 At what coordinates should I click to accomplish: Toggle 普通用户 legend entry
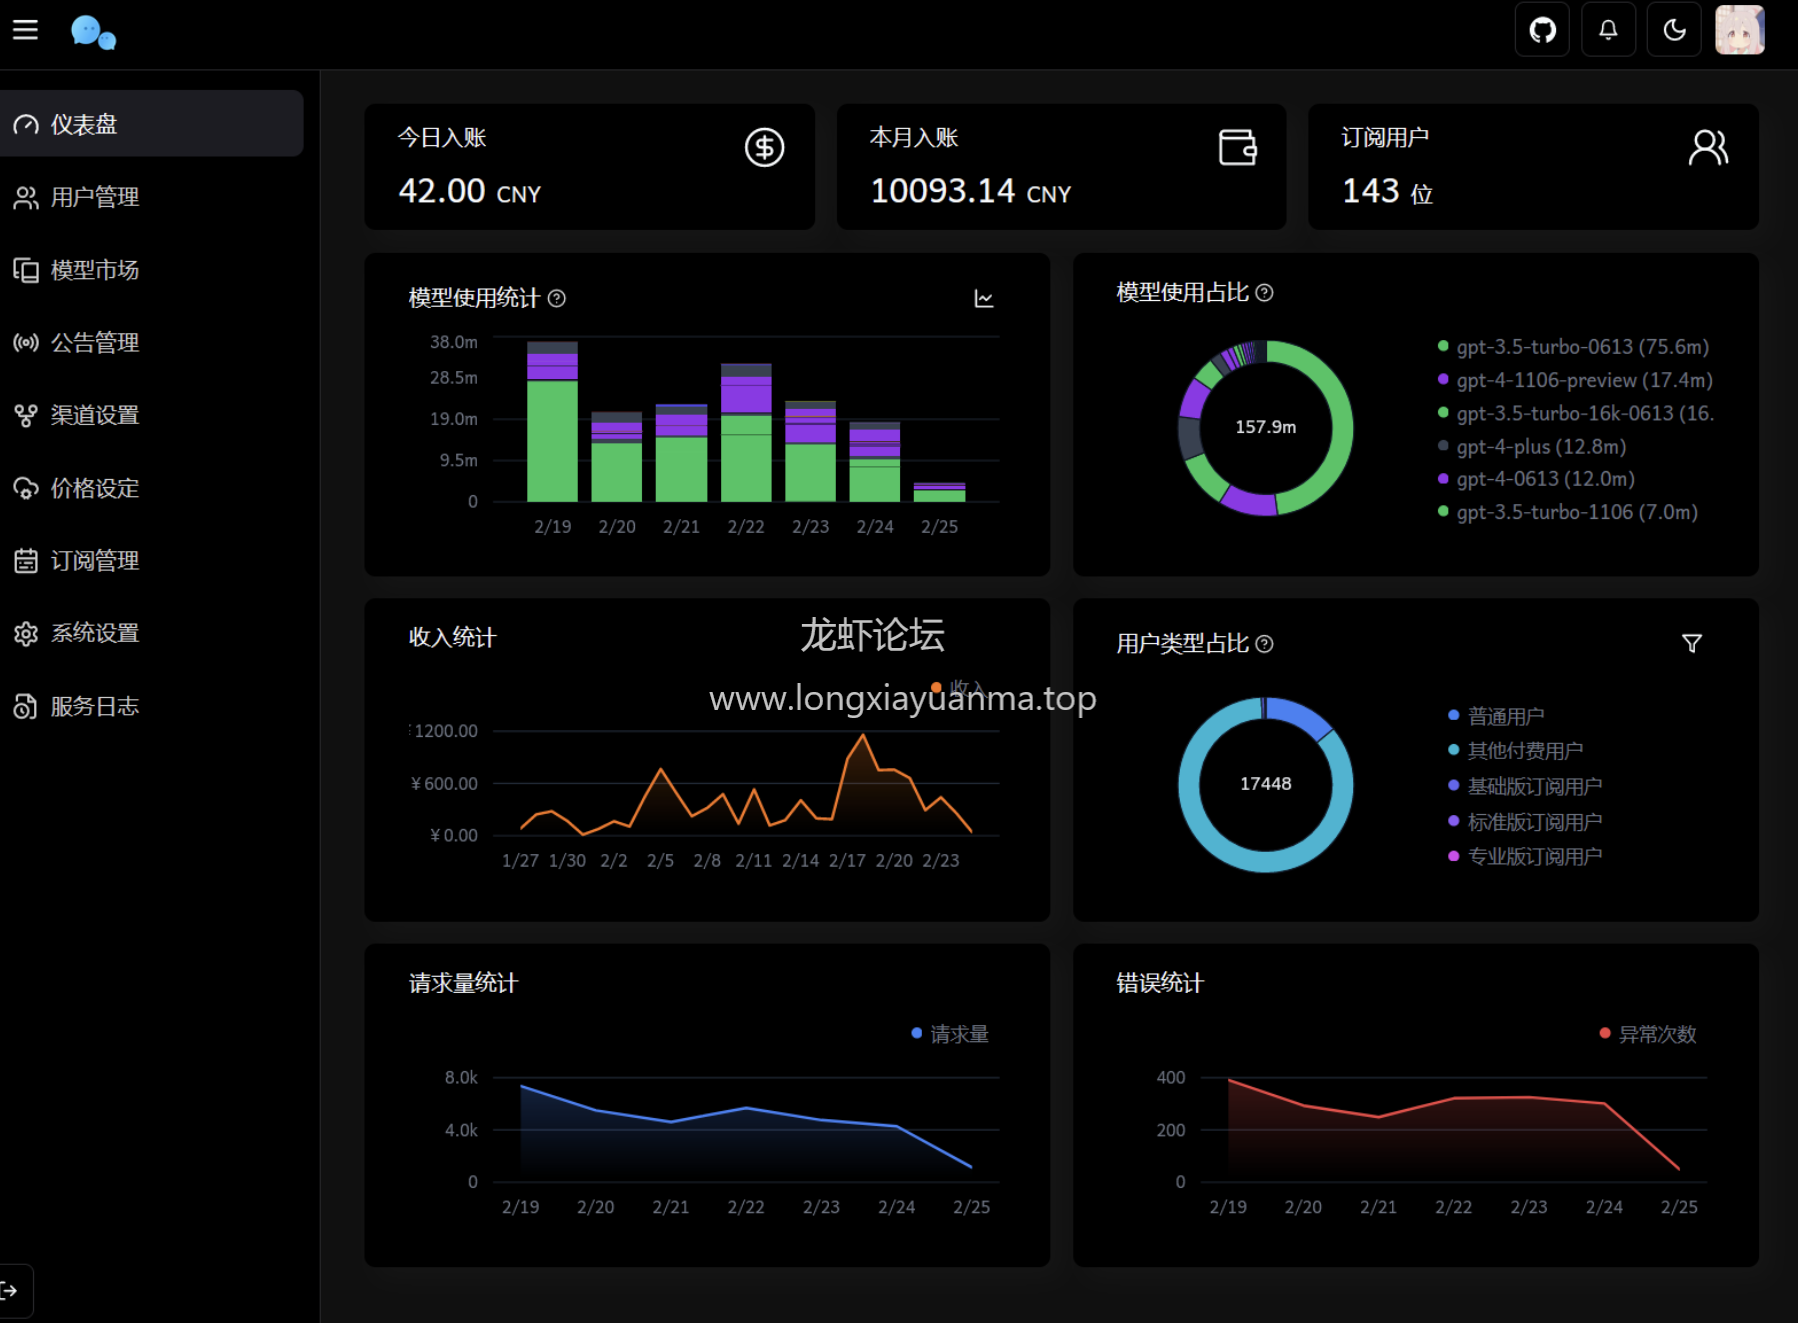click(x=1496, y=716)
